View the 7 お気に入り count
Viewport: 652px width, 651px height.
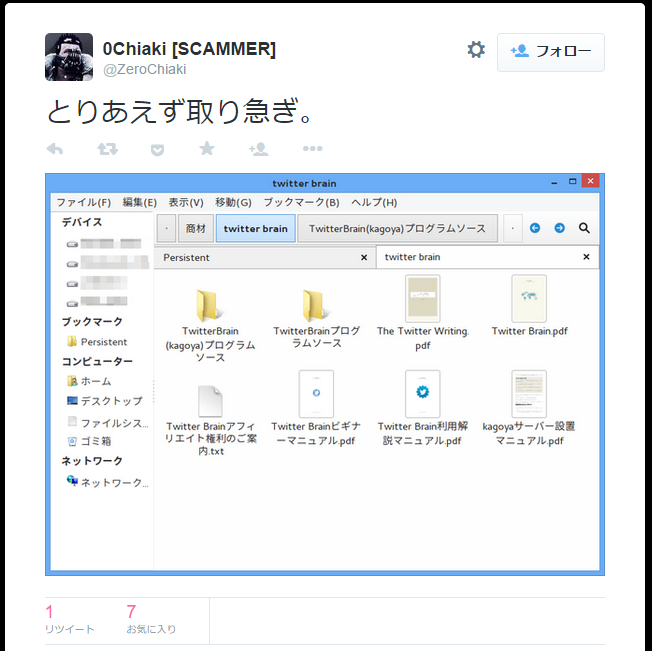[151, 619]
